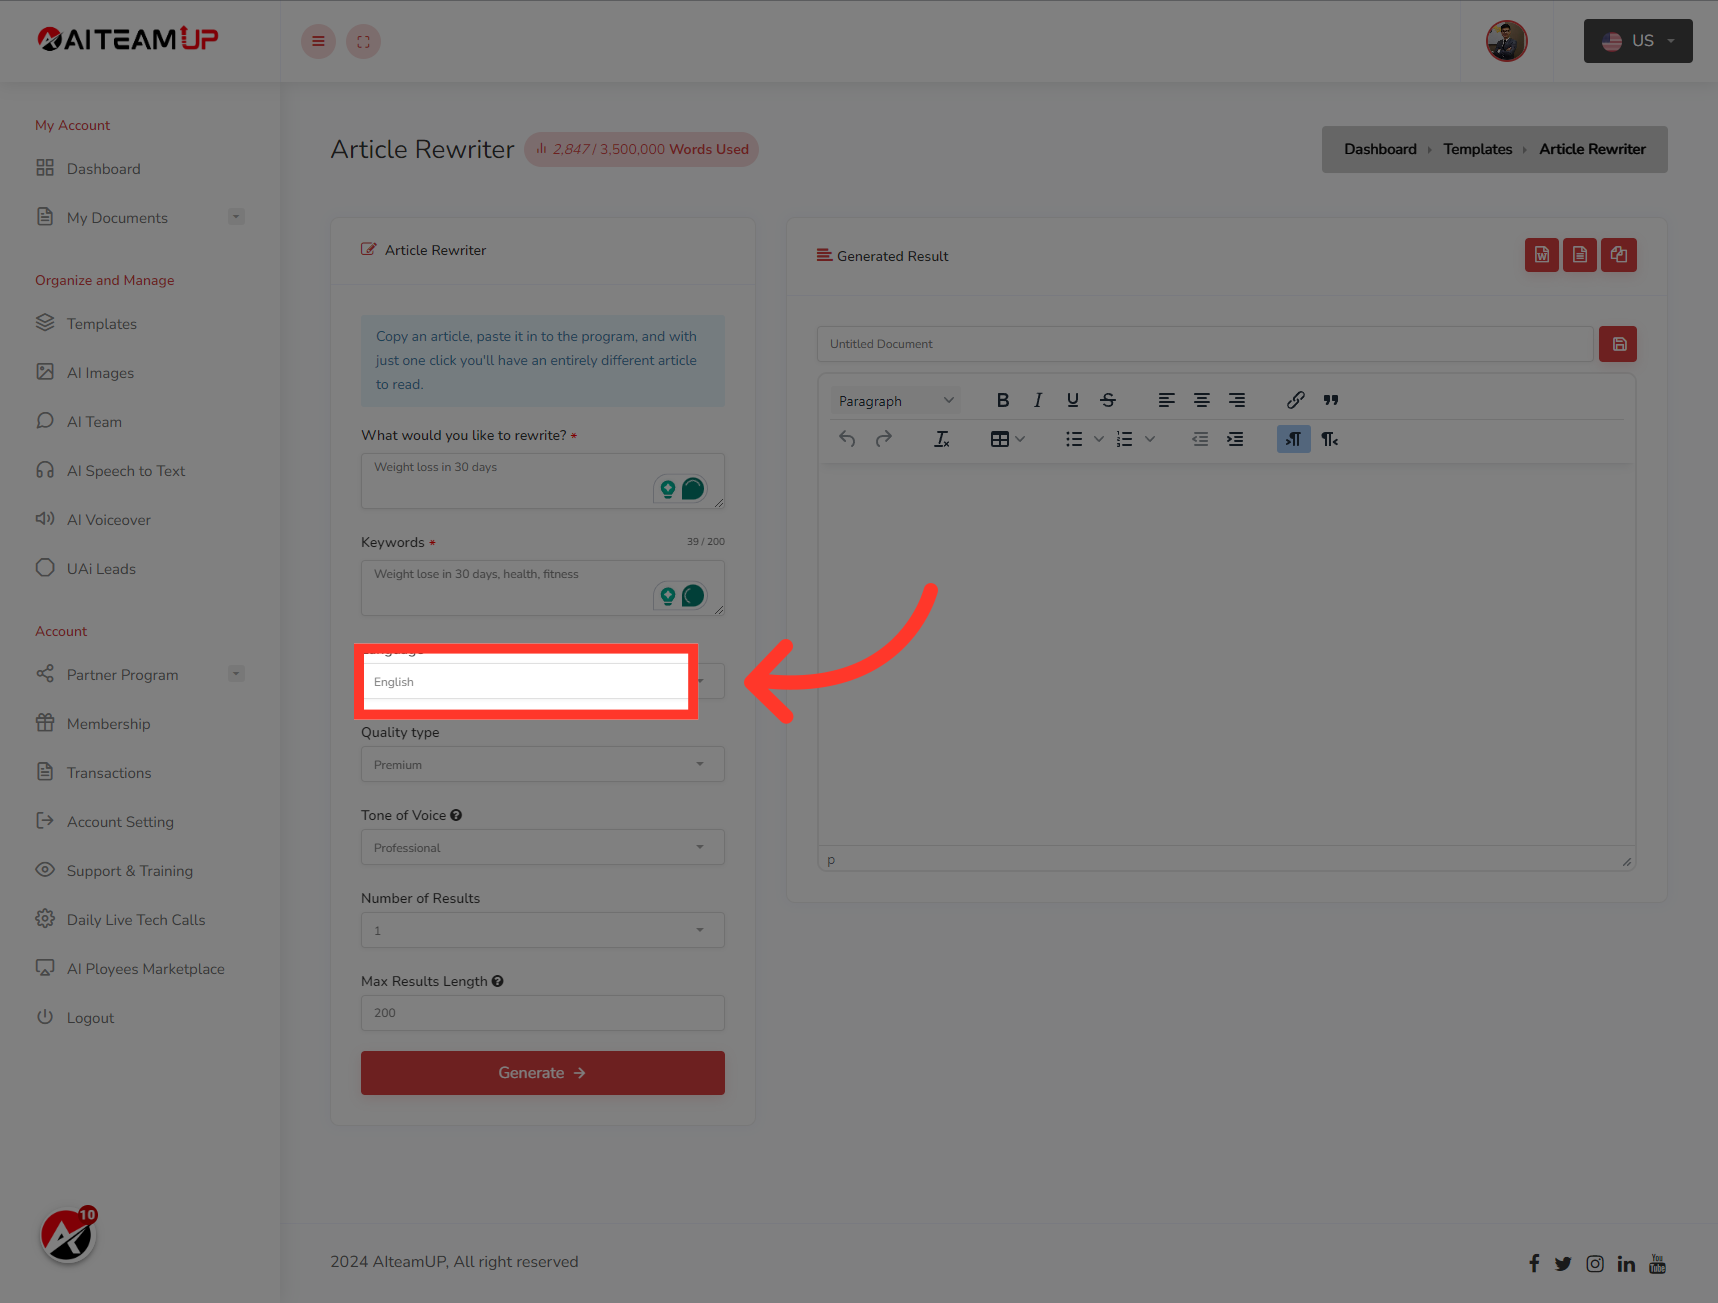This screenshot has width=1718, height=1303.
Task: Clear text formatting in the editor
Action: click(x=941, y=439)
